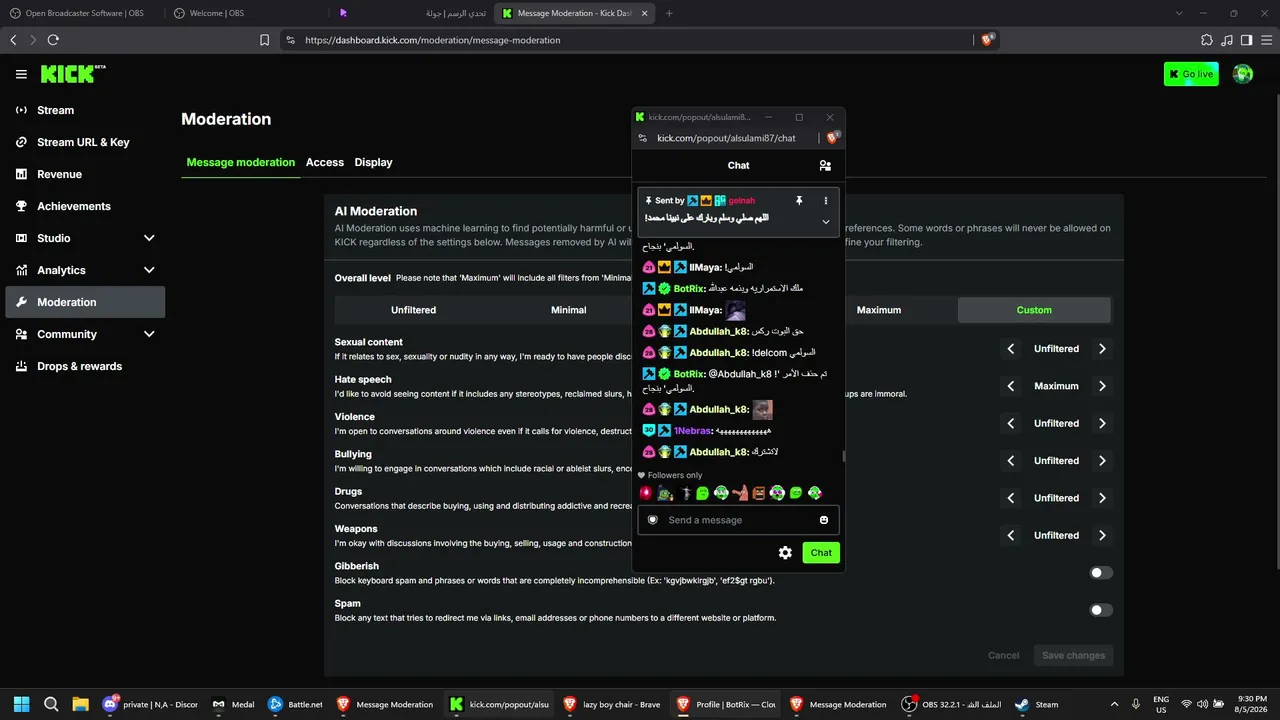The width and height of the screenshot is (1280, 720).
Task: Open the media control music-note icon
Action: pyautogui.click(x=1227, y=40)
